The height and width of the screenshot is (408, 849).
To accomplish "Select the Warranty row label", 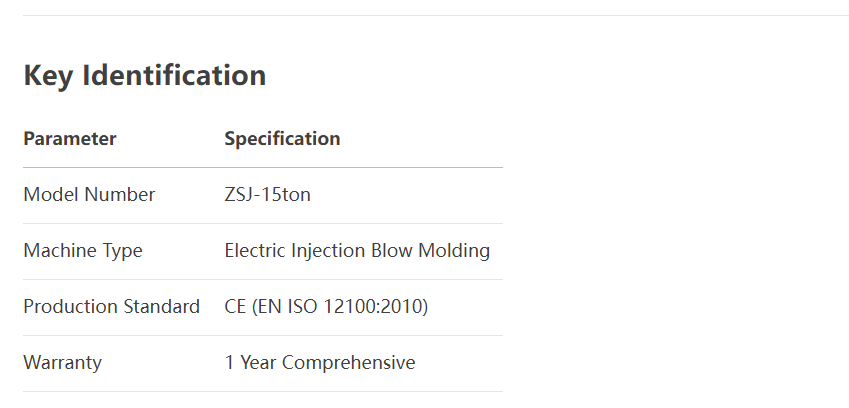I will point(62,363).
